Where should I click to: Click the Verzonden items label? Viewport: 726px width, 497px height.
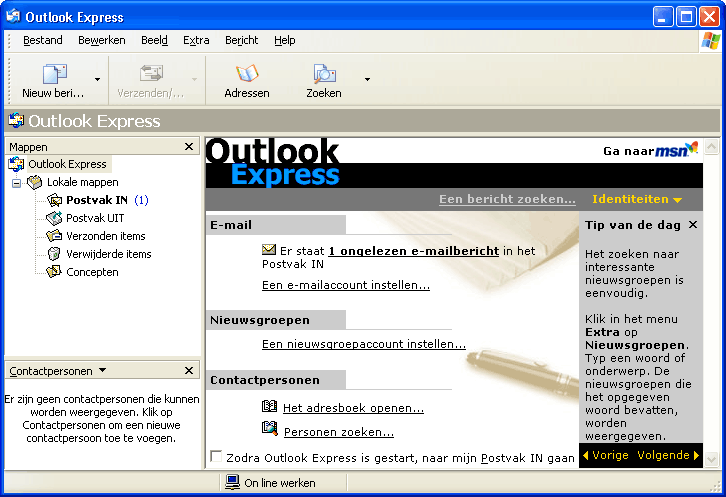(x=106, y=236)
